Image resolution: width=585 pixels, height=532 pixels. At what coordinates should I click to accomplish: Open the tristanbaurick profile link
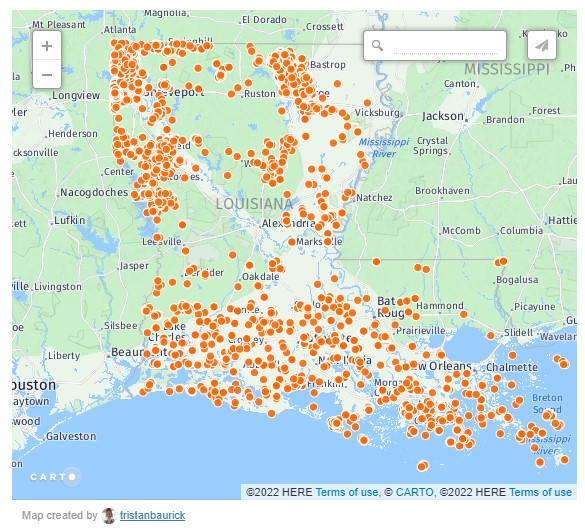[x=153, y=515]
